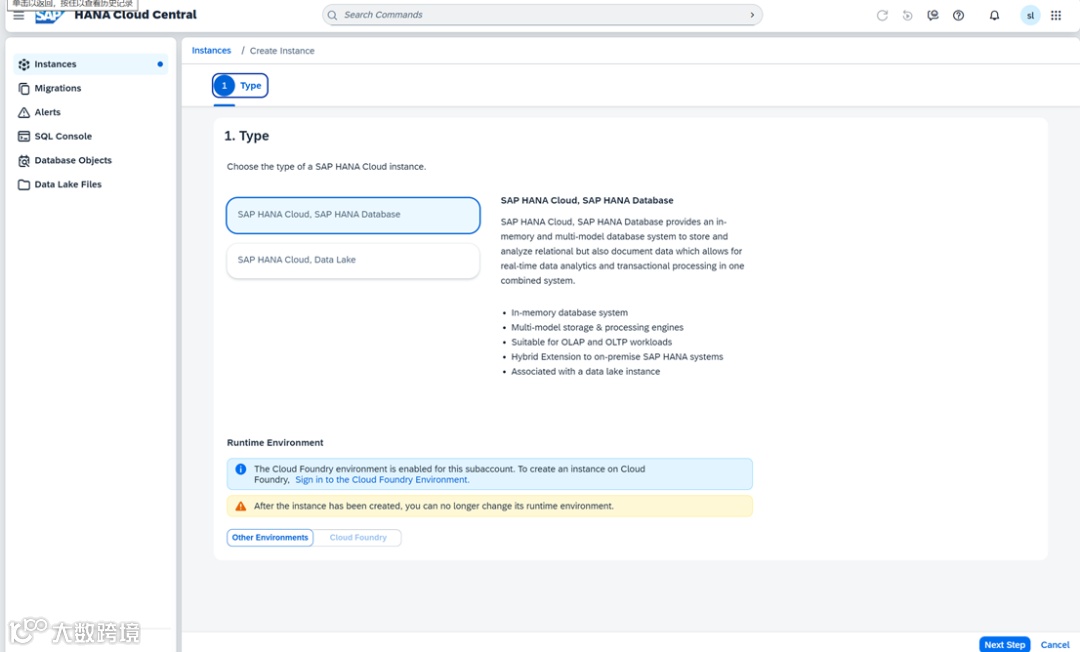Click 'Suitable for OLAP and OLTP workloads' bullet
Viewport: 1080px width, 652px height.
(591, 342)
